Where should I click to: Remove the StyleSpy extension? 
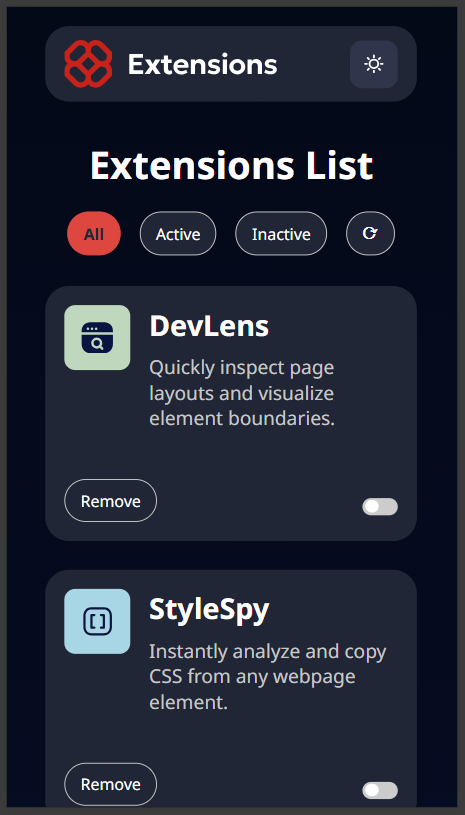pos(111,784)
